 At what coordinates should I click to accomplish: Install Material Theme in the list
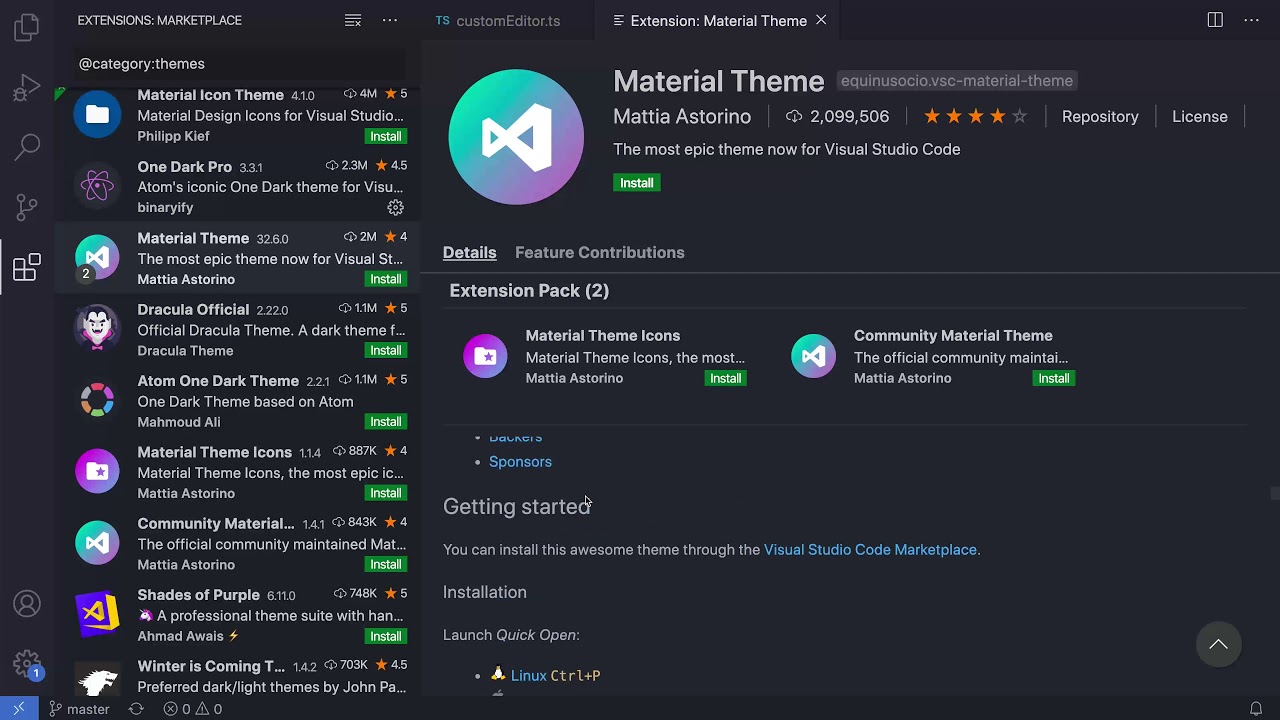tap(385, 279)
